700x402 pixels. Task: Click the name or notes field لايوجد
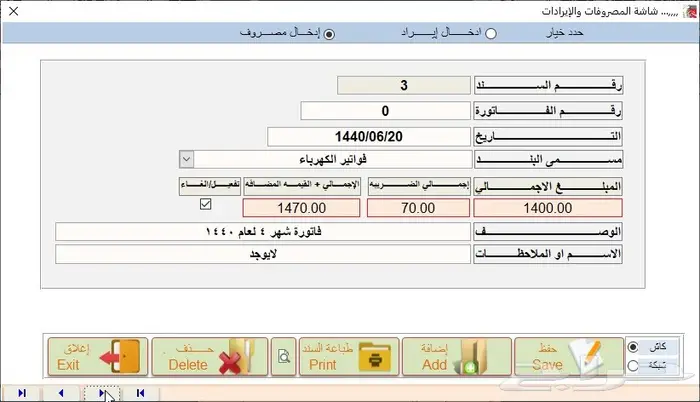tap(263, 254)
